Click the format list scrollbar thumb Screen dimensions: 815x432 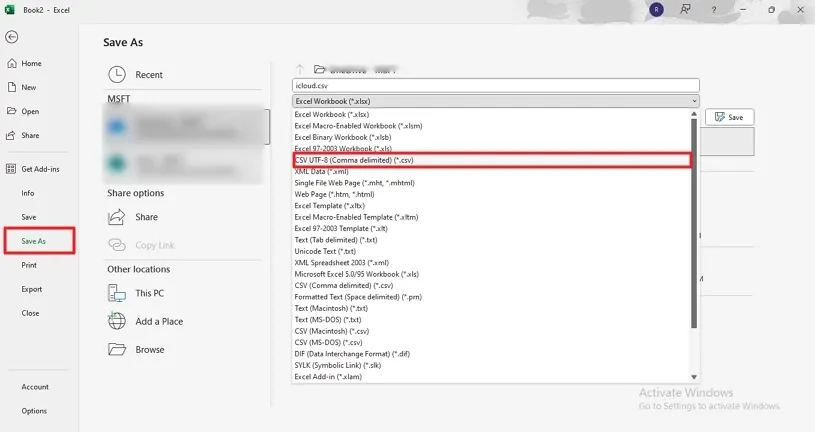[693, 223]
